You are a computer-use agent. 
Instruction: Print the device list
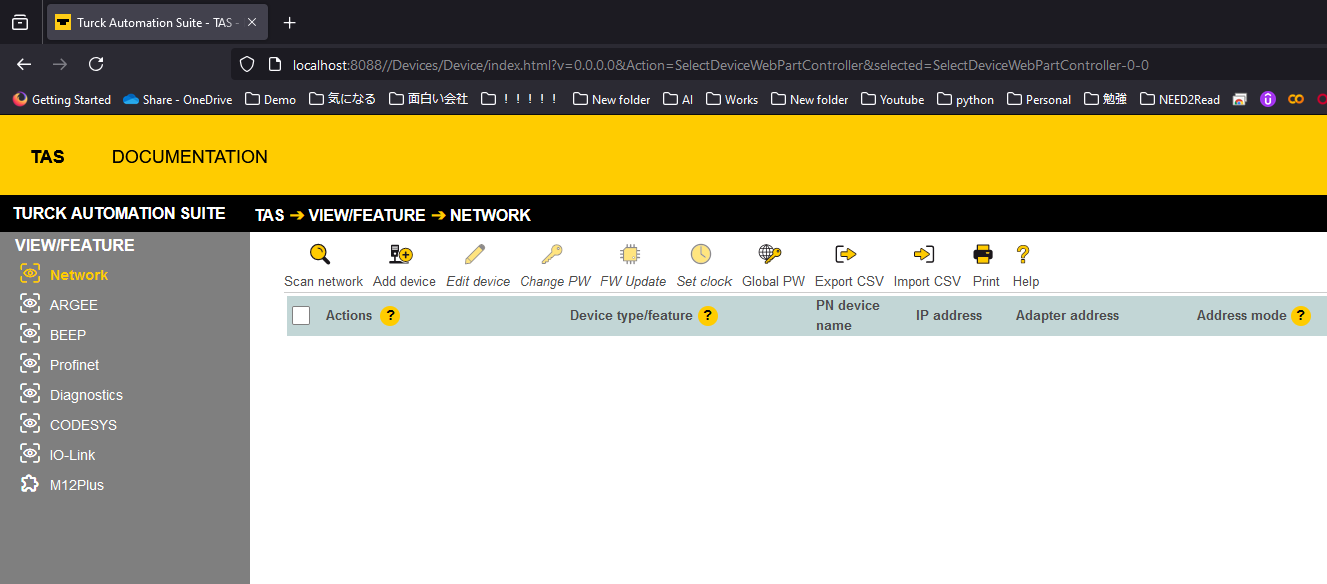985,266
